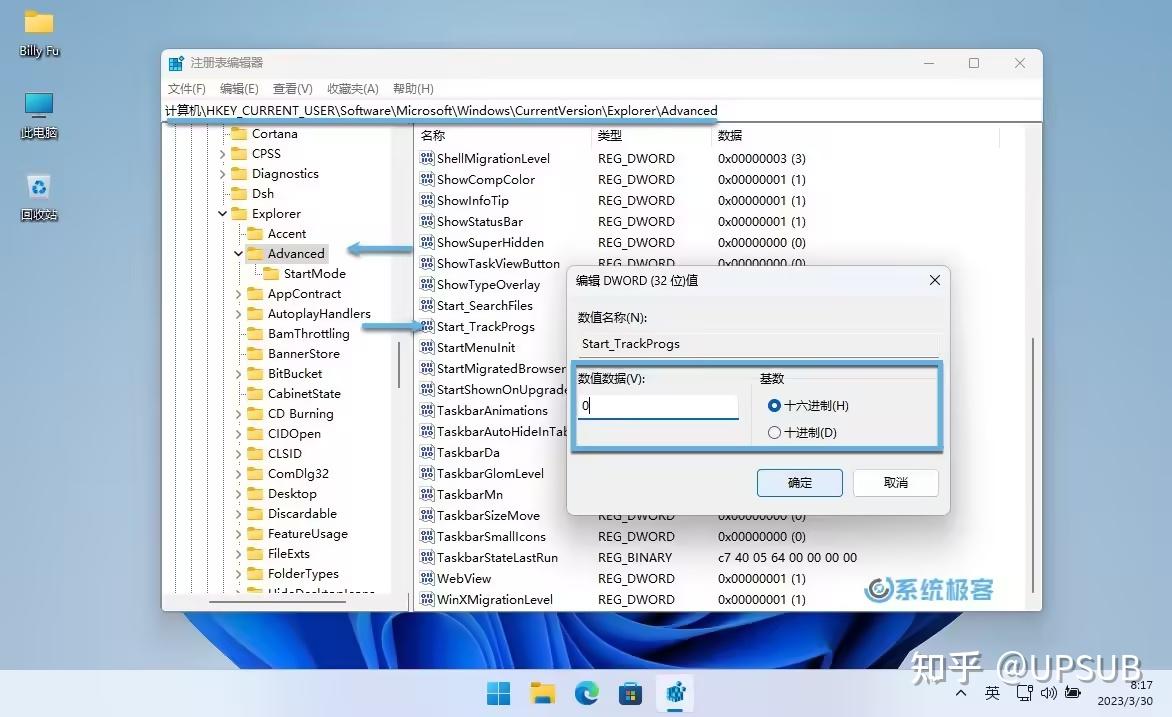Expand the AppContract tree node
Image resolution: width=1172 pixels, height=717 pixels.
coord(238,294)
